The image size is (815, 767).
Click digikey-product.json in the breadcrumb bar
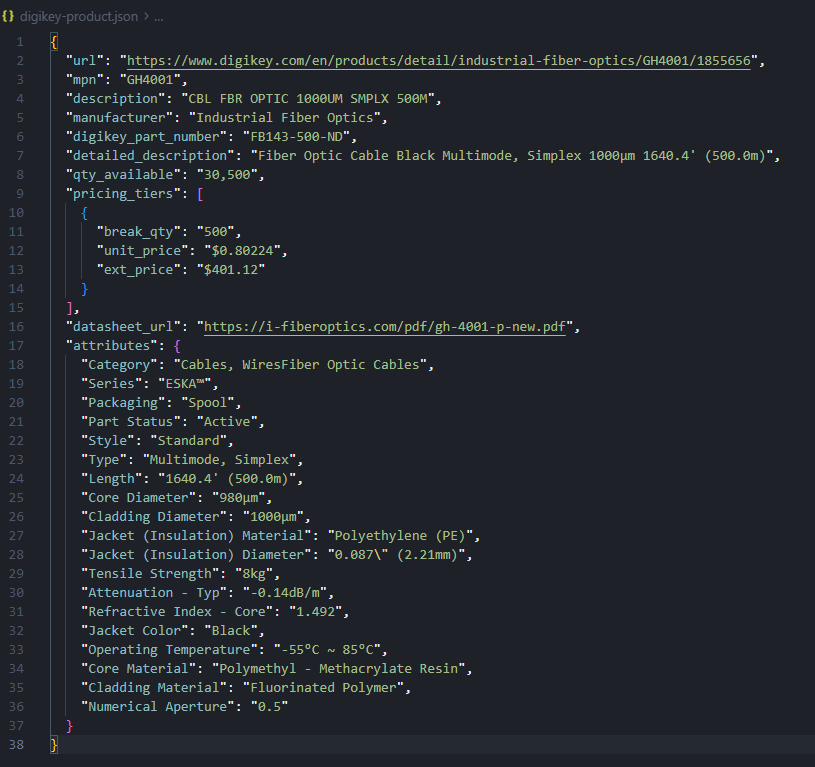(x=80, y=16)
